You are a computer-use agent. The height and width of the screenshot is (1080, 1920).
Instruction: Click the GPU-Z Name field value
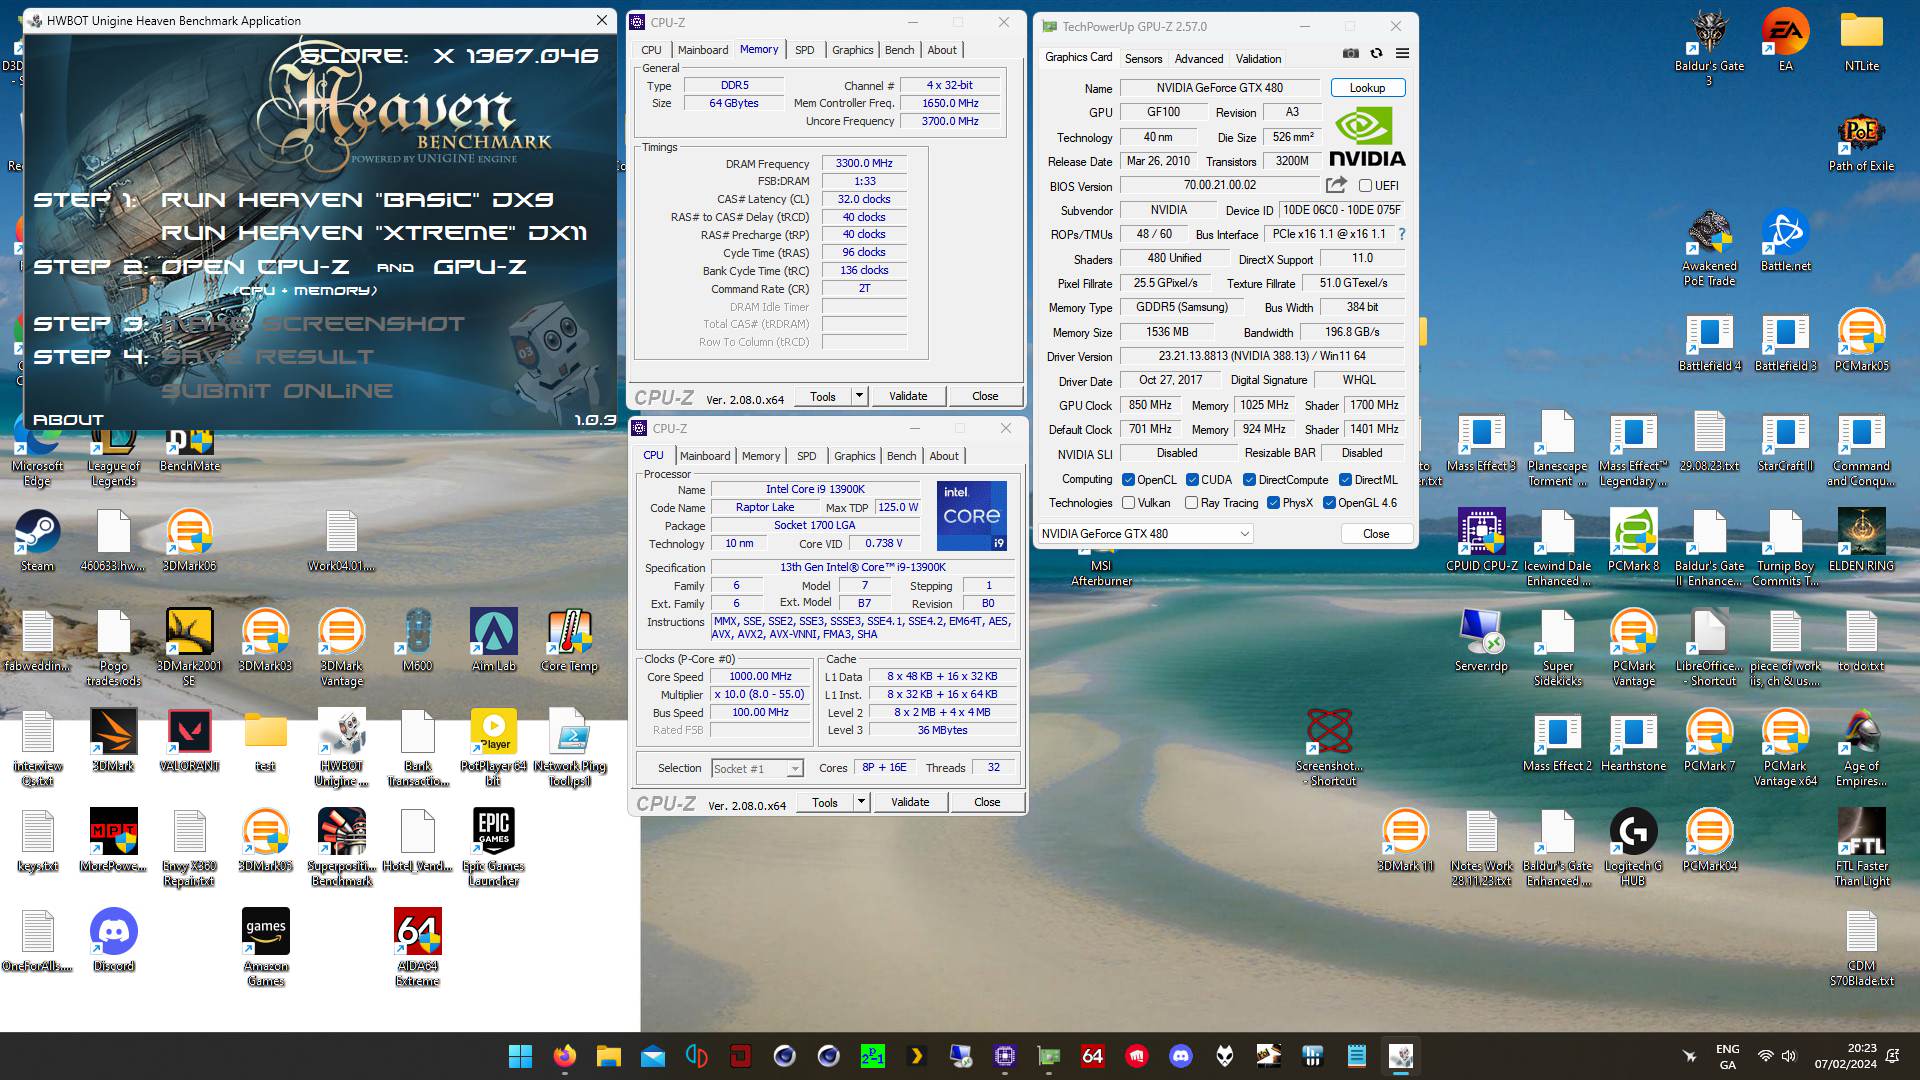tap(1220, 88)
